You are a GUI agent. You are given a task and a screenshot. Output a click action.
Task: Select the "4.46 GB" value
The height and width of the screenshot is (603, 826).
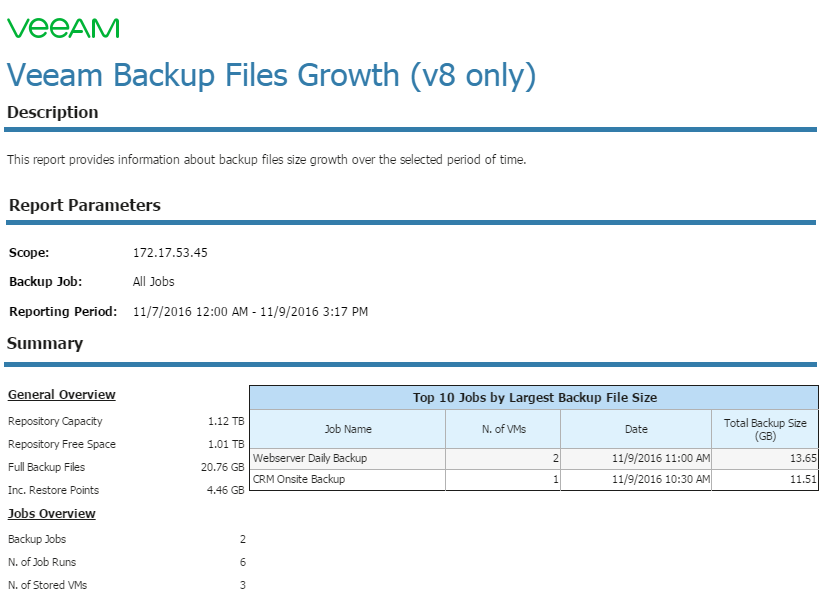(x=225, y=490)
